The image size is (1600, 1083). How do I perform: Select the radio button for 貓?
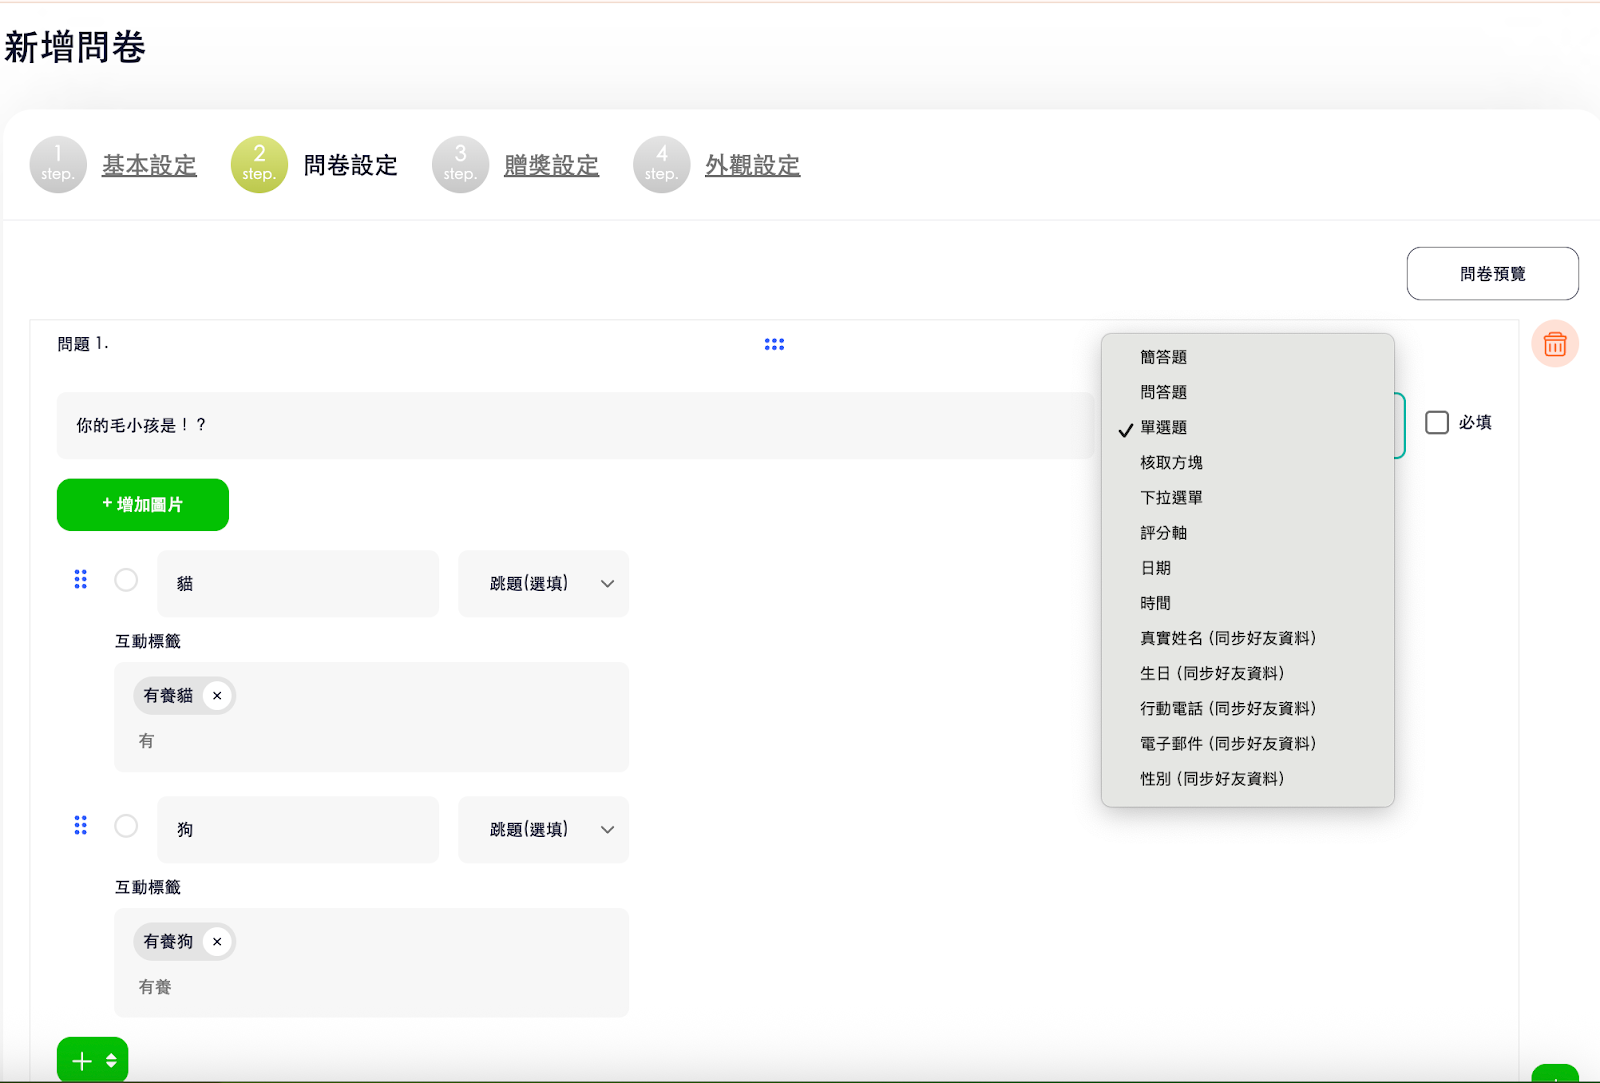click(126, 580)
